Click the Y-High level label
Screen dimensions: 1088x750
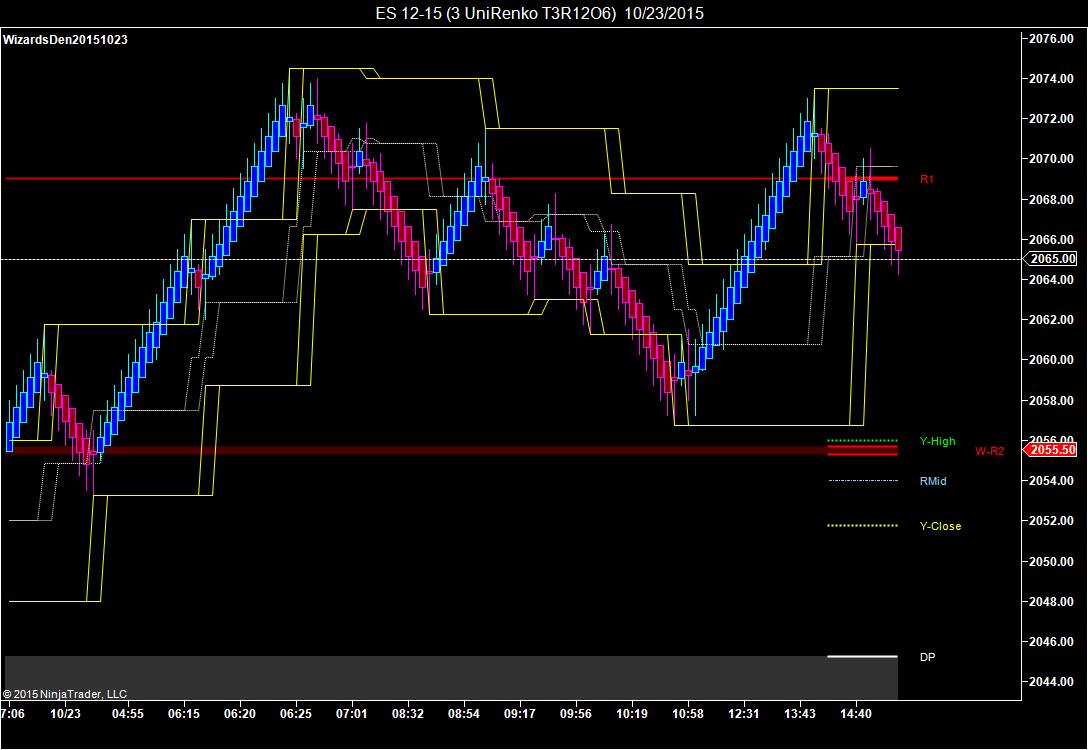click(x=937, y=441)
